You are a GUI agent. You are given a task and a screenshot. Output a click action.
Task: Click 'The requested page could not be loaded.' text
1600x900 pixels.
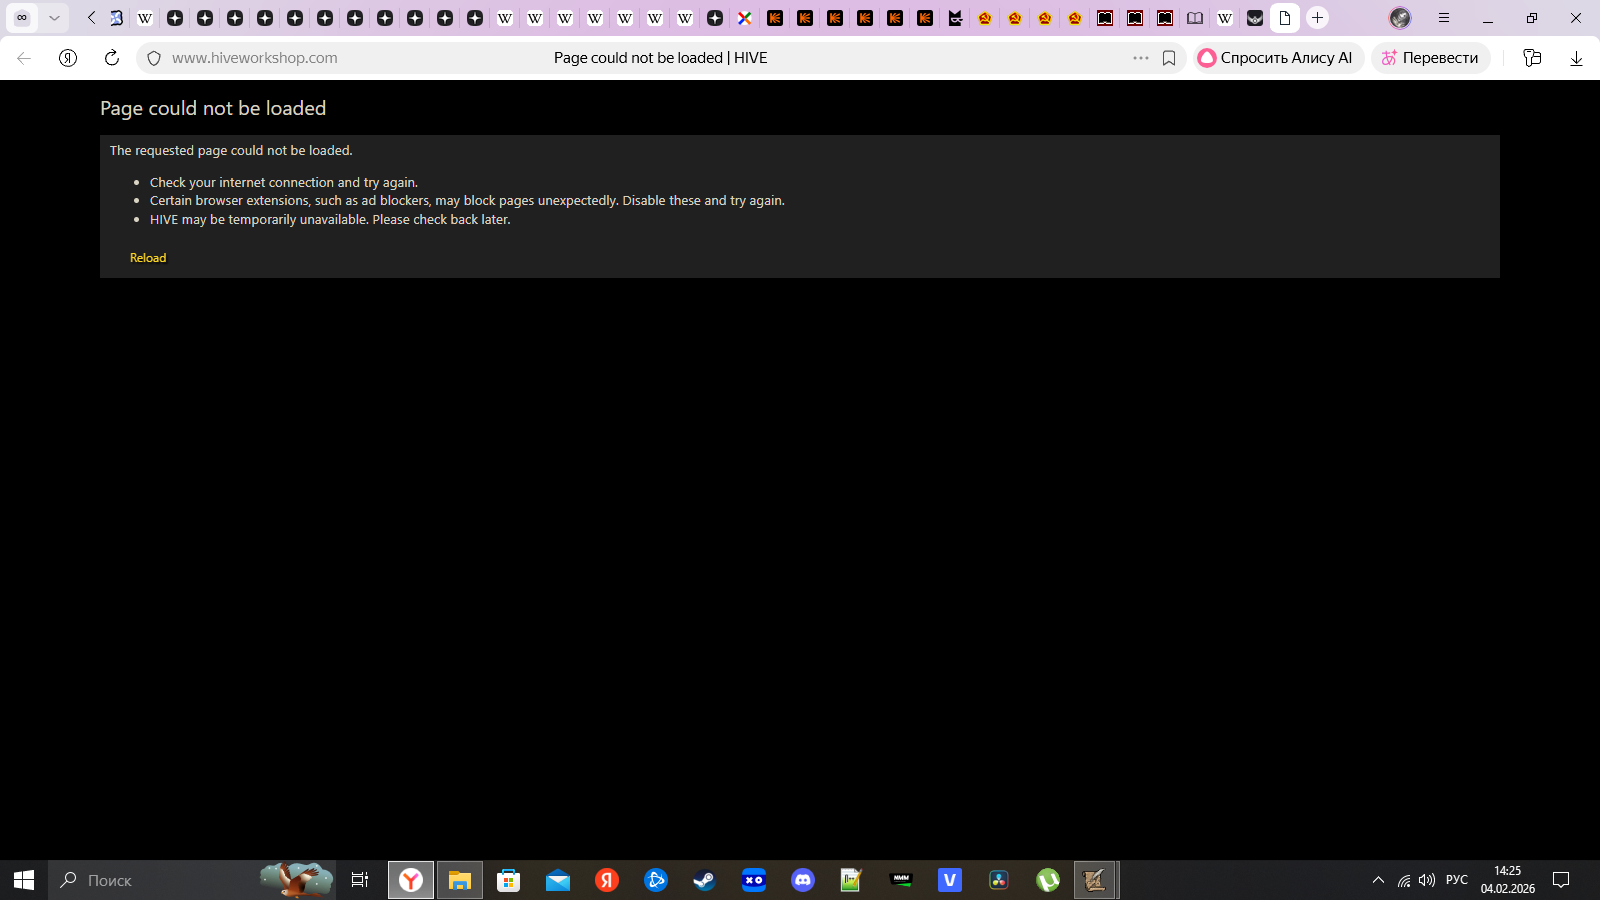[231, 151]
